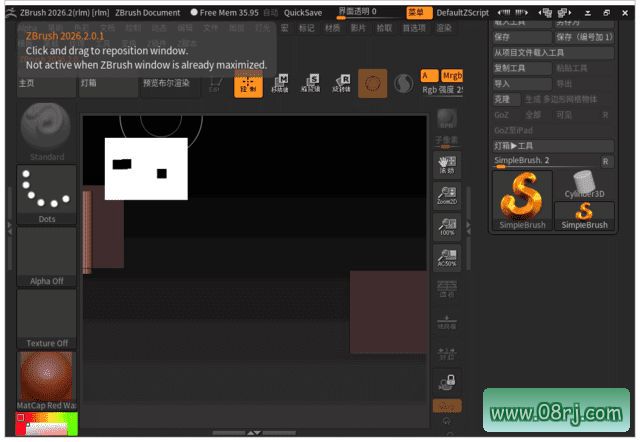Open the Dots stroke type picker
Screen dimensions: 640x442
click(47, 195)
